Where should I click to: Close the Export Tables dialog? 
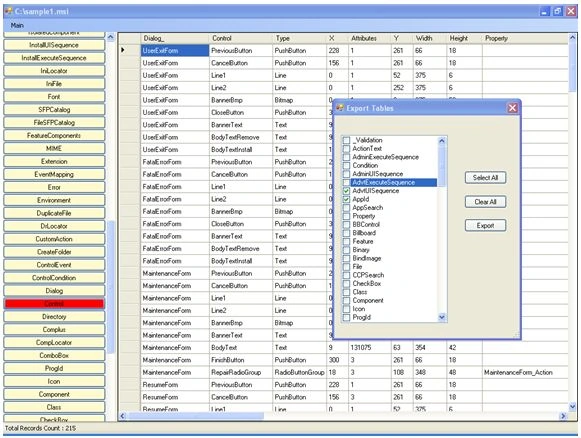pyautogui.click(x=512, y=108)
